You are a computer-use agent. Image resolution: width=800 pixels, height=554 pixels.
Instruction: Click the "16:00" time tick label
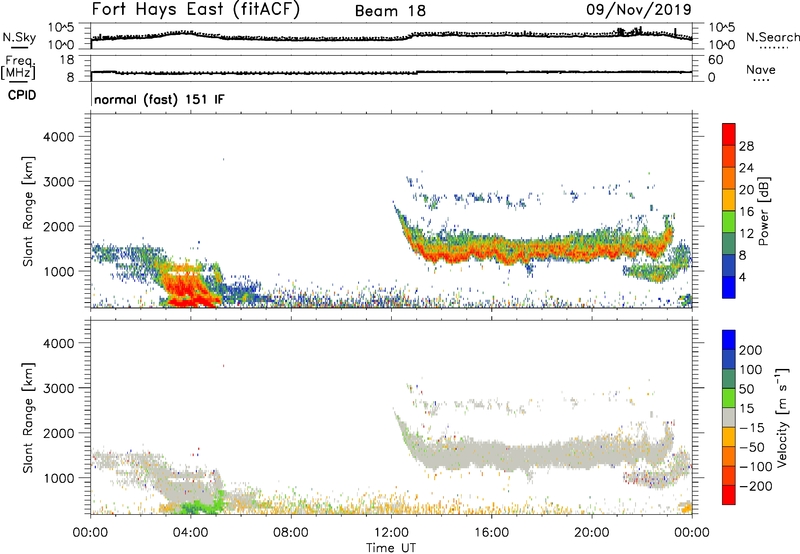tap(491, 533)
